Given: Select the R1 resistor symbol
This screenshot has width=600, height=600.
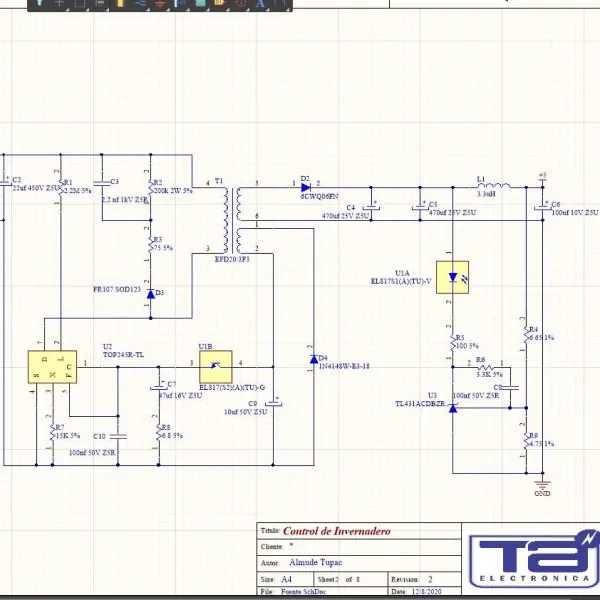Looking at the screenshot, I should click(60, 188).
